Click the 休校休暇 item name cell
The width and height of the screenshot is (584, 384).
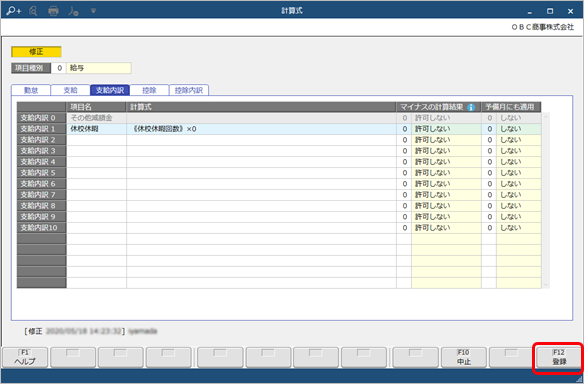96,129
